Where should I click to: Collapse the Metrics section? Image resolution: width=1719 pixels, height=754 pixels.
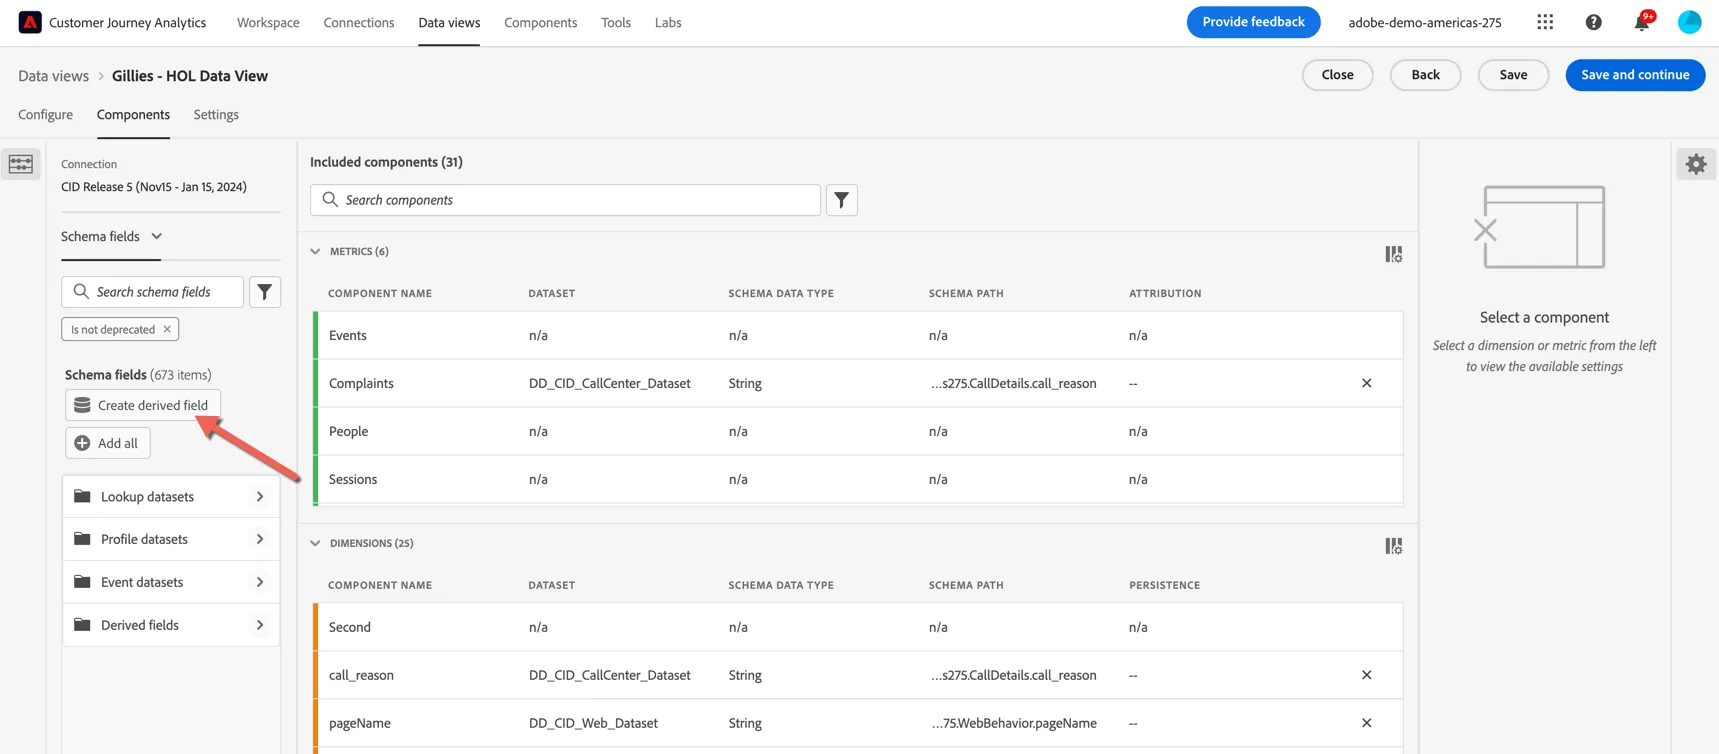[315, 252]
